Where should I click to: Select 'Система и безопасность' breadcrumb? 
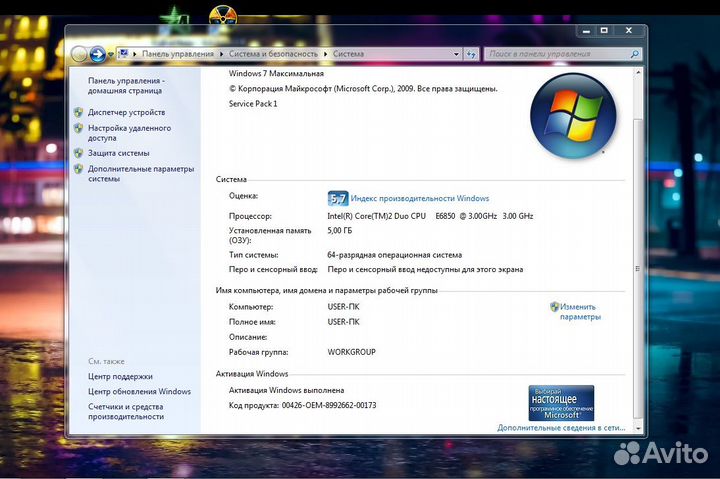[x=273, y=54]
